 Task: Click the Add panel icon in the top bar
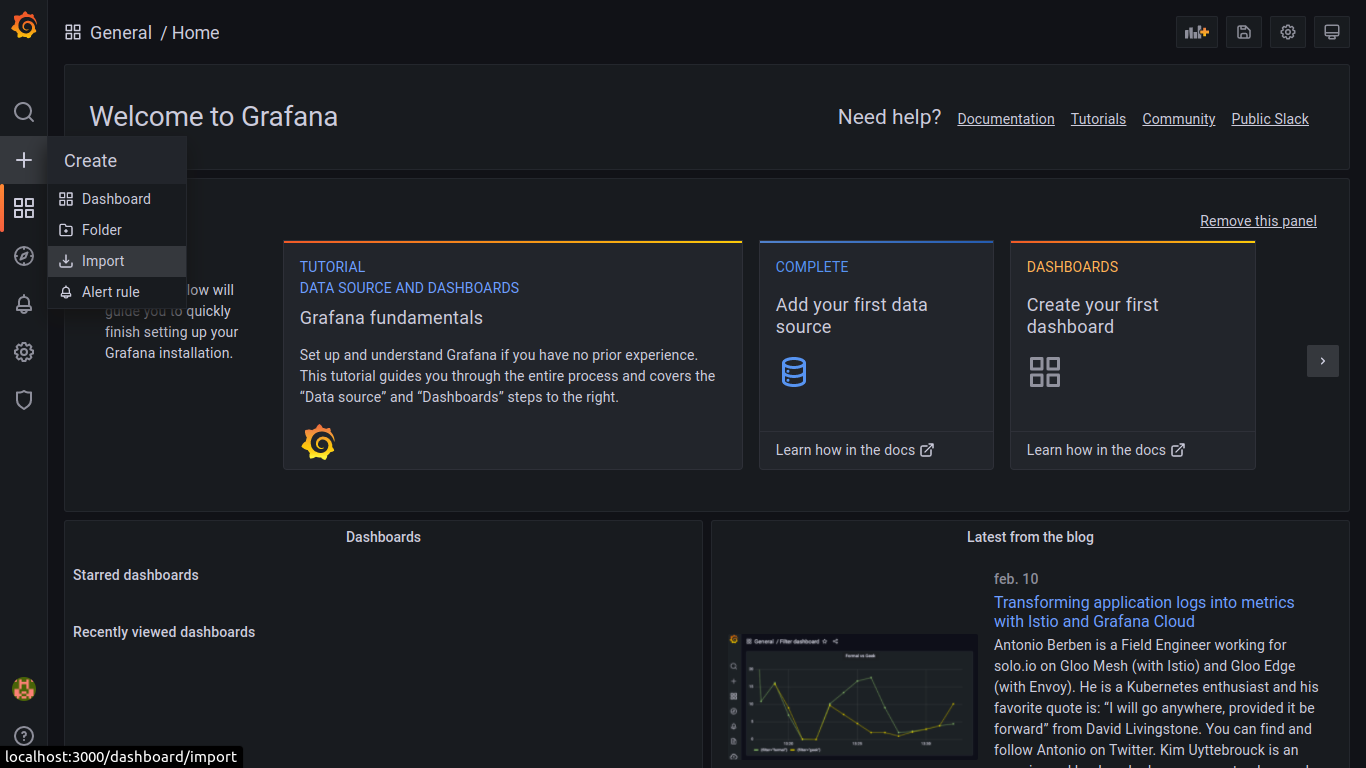[x=1196, y=32]
